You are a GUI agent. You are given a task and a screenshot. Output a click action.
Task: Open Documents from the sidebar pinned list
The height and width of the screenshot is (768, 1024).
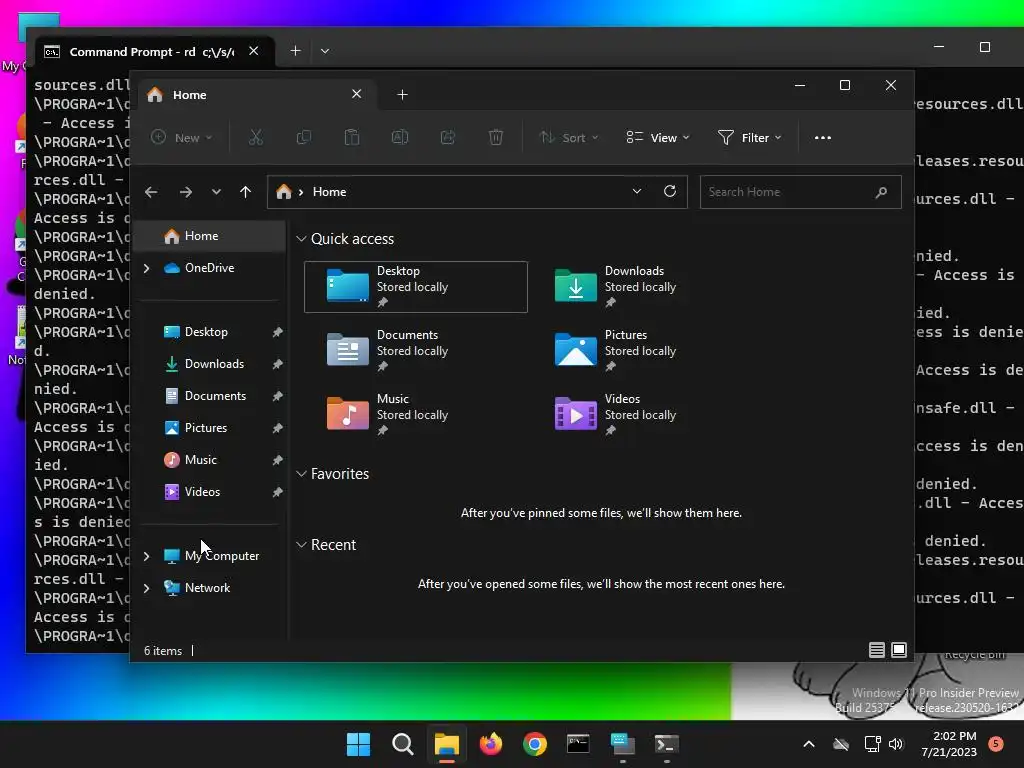(x=215, y=396)
